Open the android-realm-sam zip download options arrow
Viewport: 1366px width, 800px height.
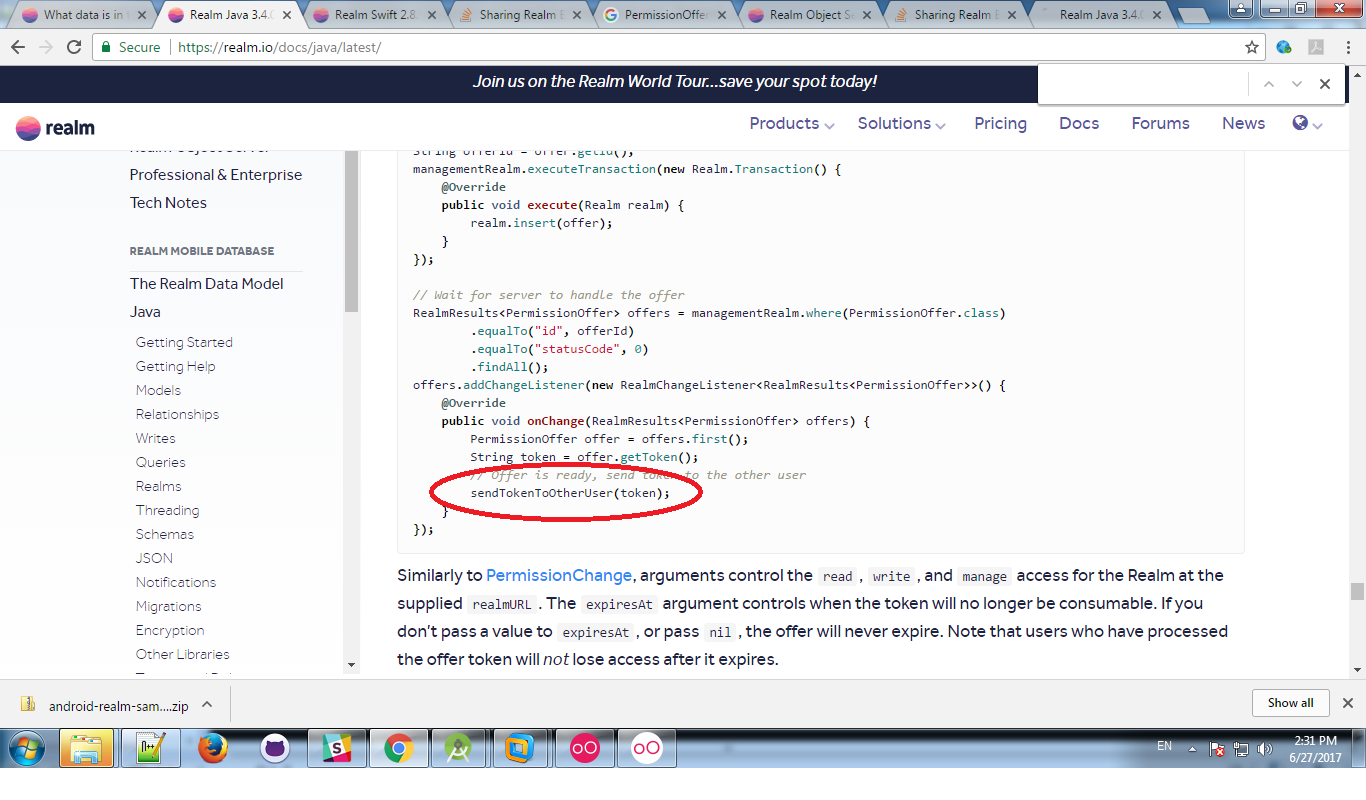coord(207,704)
